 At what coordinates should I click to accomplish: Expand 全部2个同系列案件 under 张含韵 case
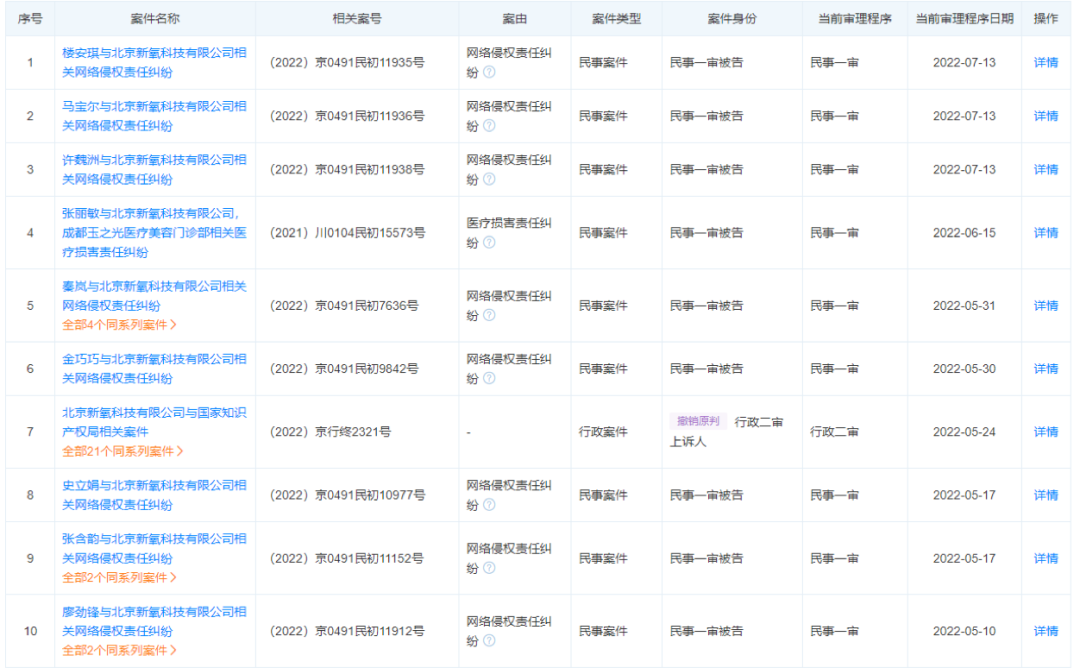click(119, 578)
